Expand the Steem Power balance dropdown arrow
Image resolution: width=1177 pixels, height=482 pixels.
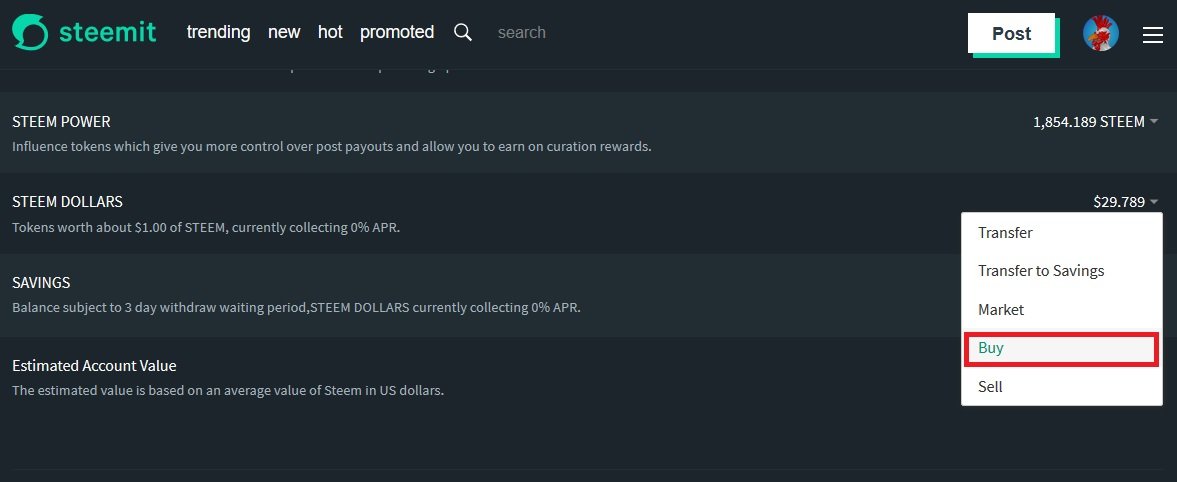click(x=1154, y=122)
